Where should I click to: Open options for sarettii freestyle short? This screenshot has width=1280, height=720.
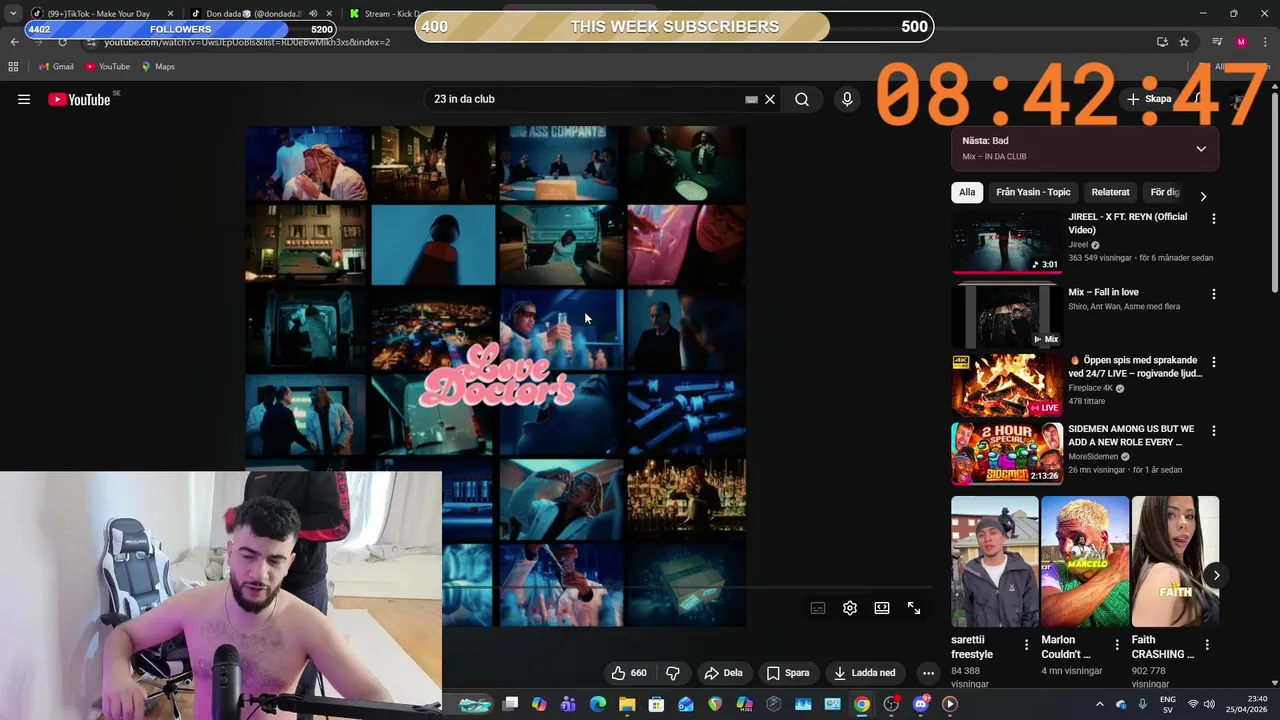point(1026,645)
